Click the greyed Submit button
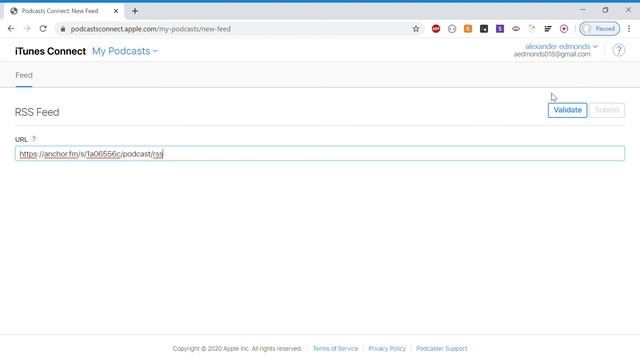 click(607, 110)
